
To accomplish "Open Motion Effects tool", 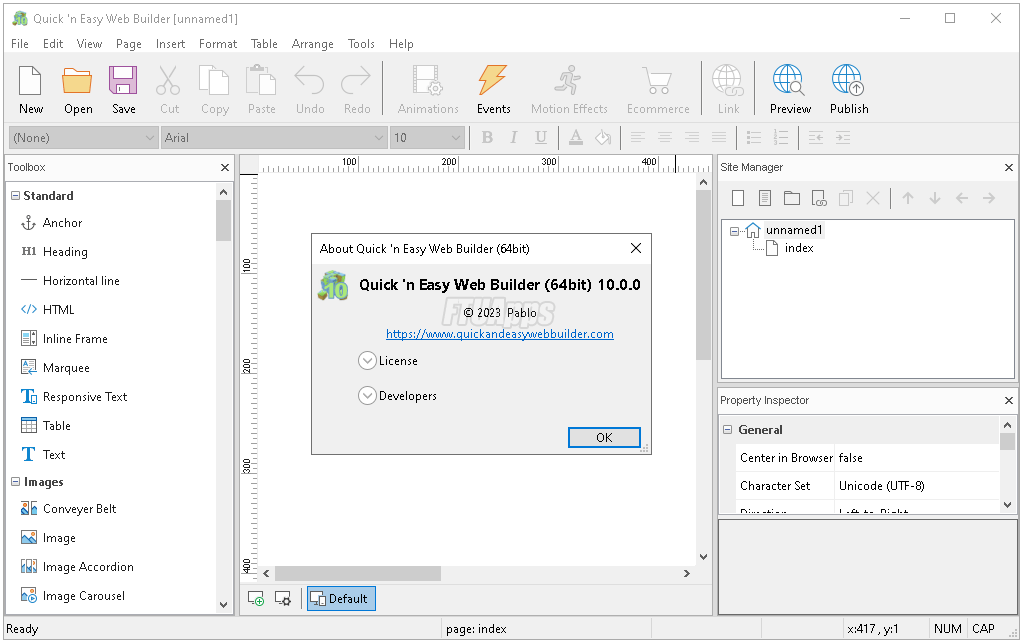I will tap(569, 89).
